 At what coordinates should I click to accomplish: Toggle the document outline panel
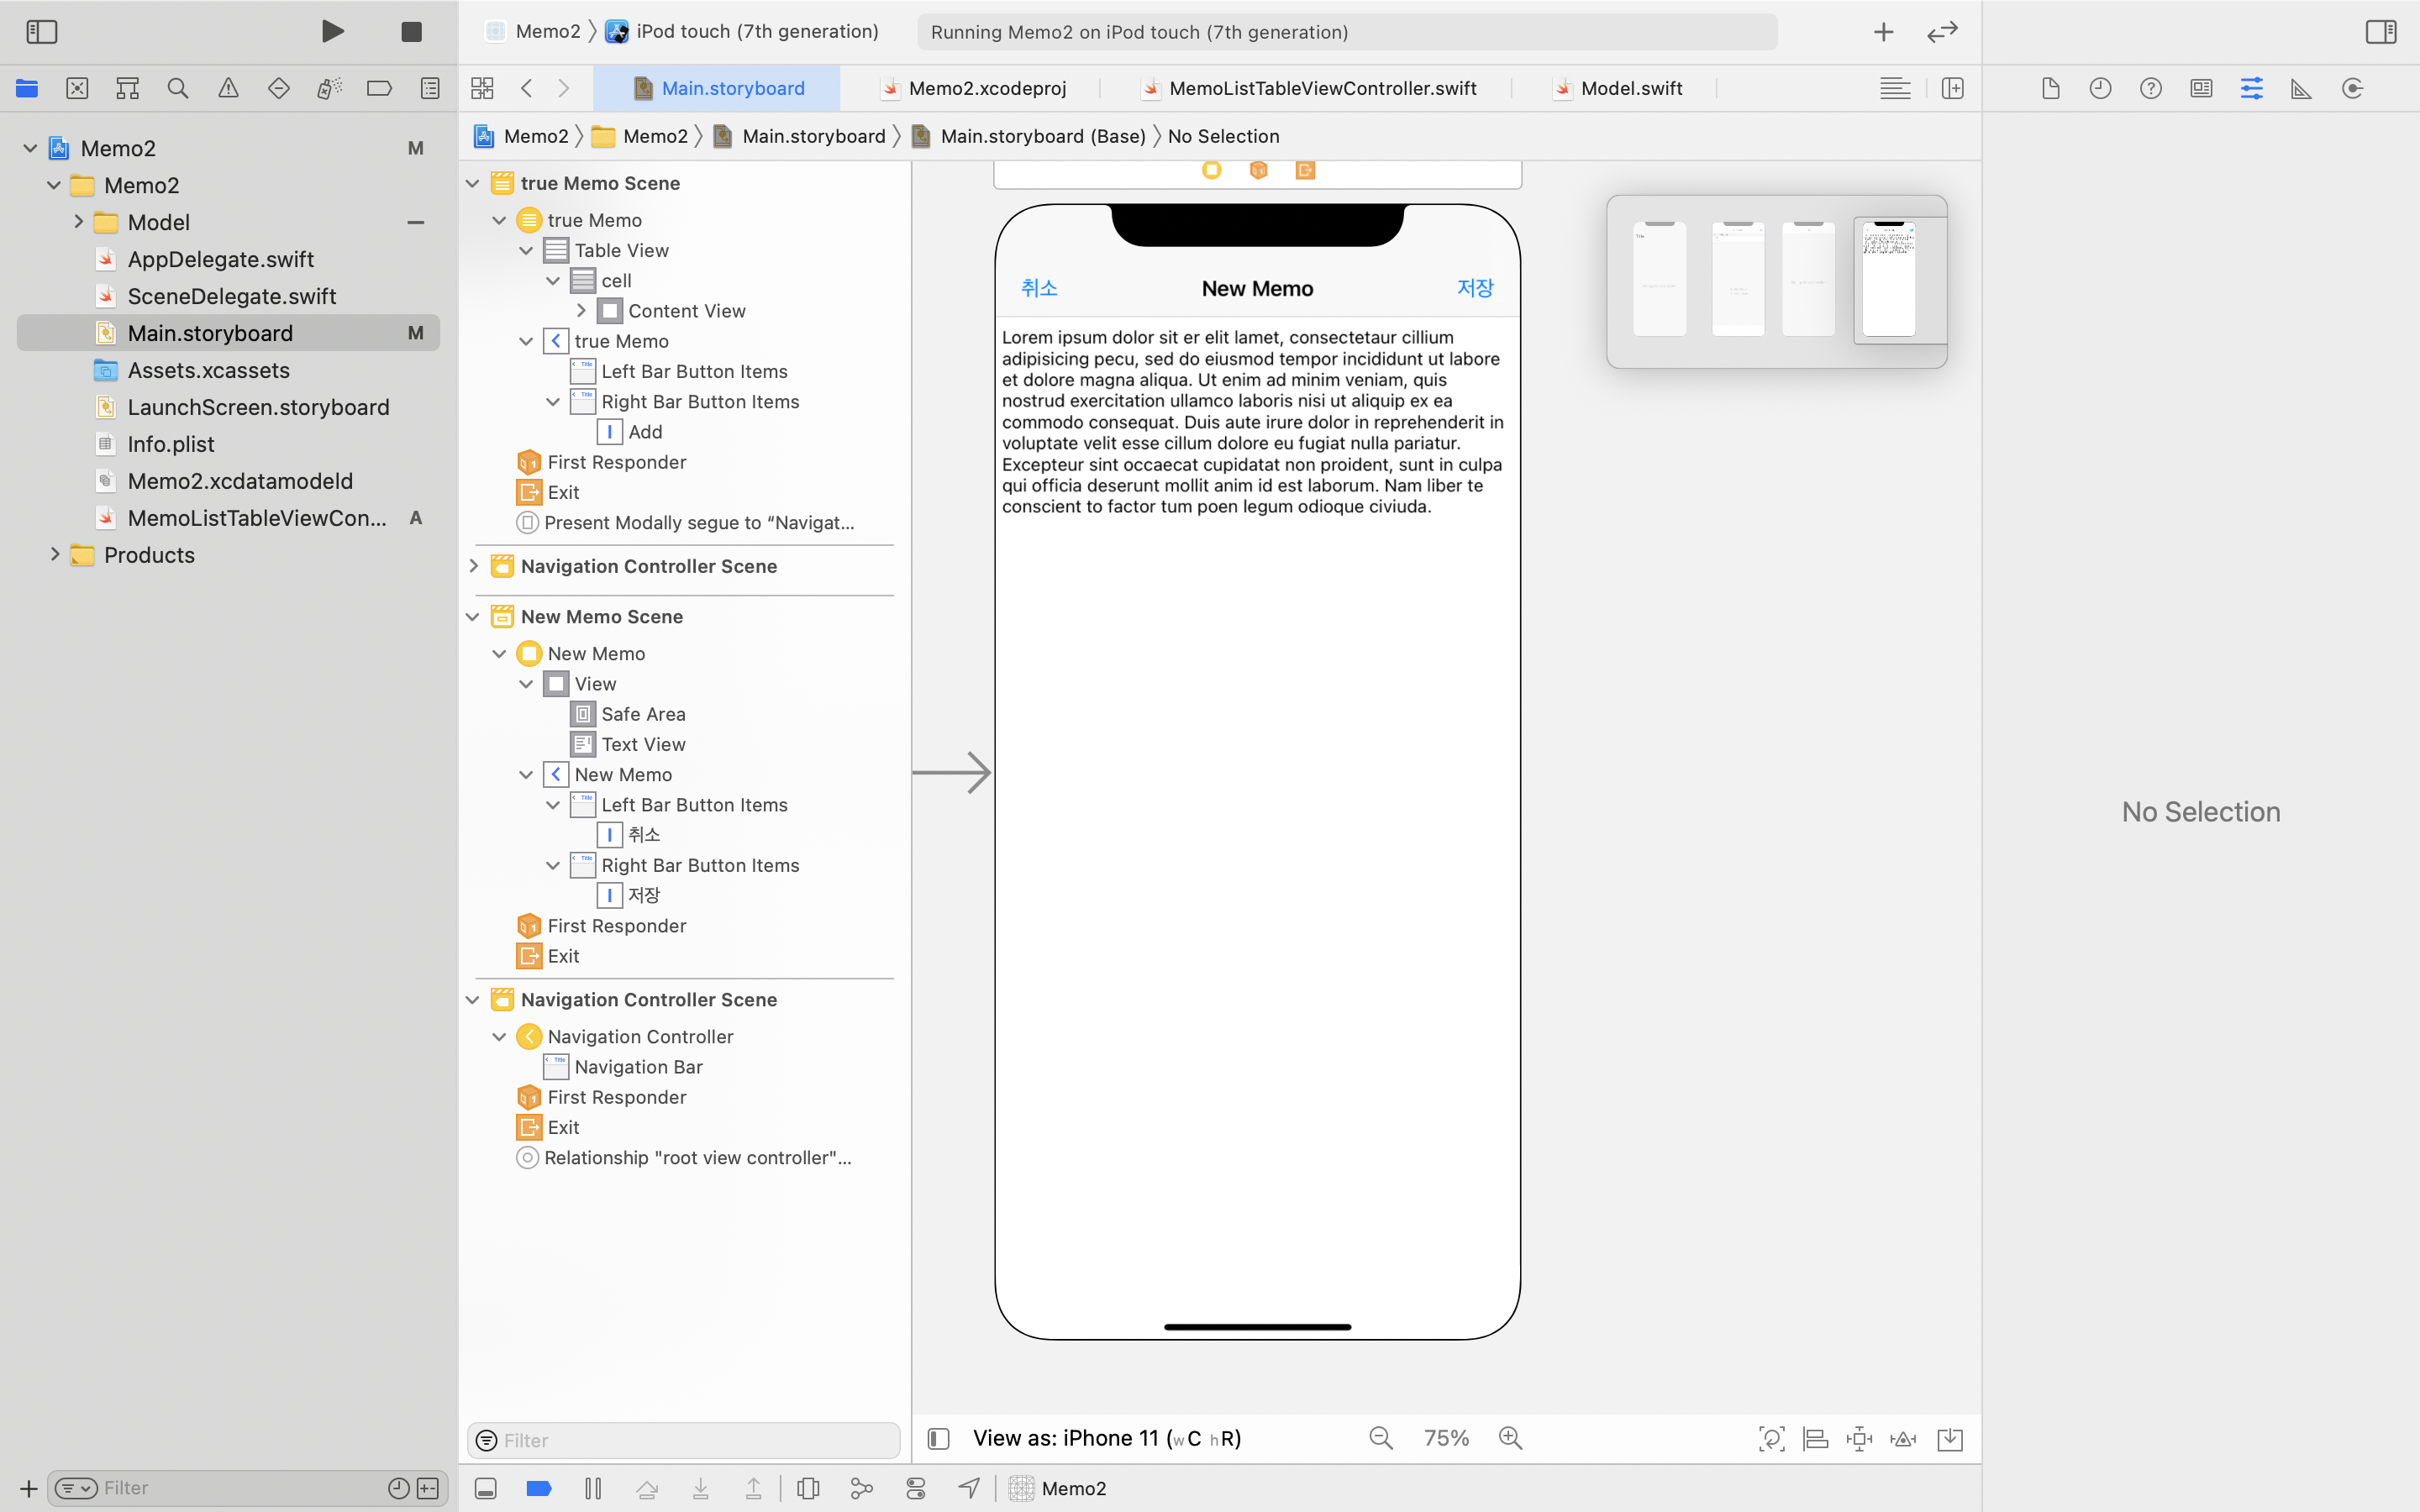[x=938, y=1438]
